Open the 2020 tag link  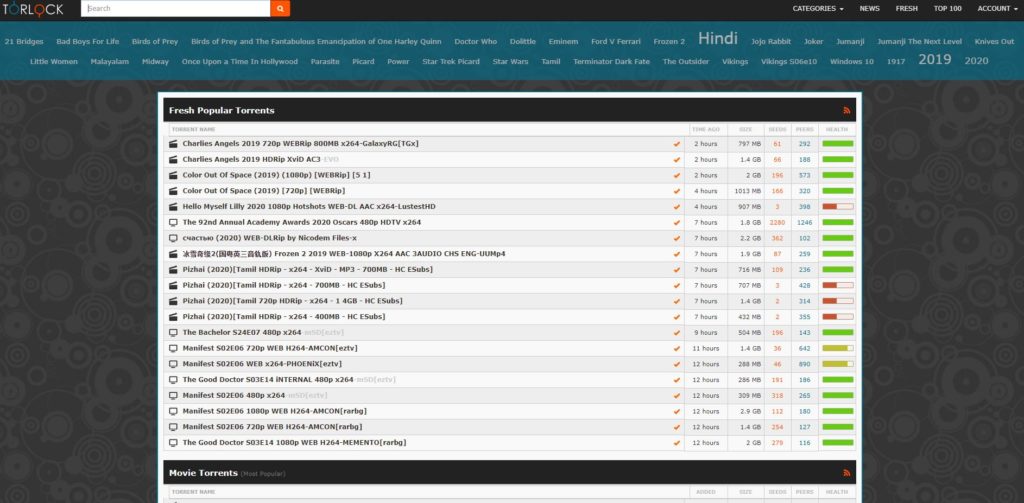976,61
